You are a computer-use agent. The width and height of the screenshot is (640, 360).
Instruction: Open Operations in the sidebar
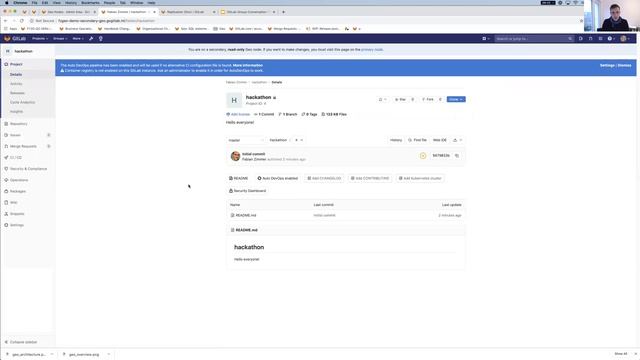click(19, 180)
